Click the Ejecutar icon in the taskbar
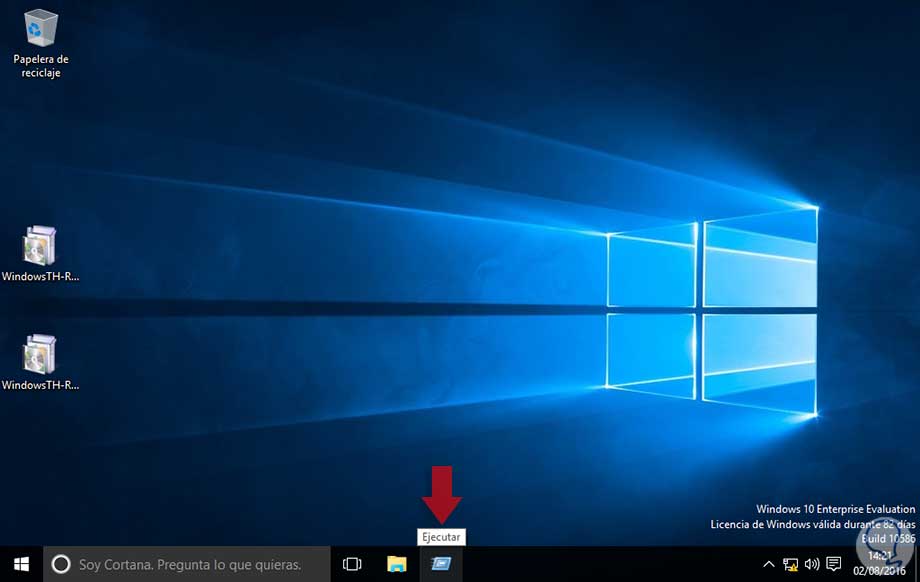The height and width of the screenshot is (582, 920). [441, 564]
